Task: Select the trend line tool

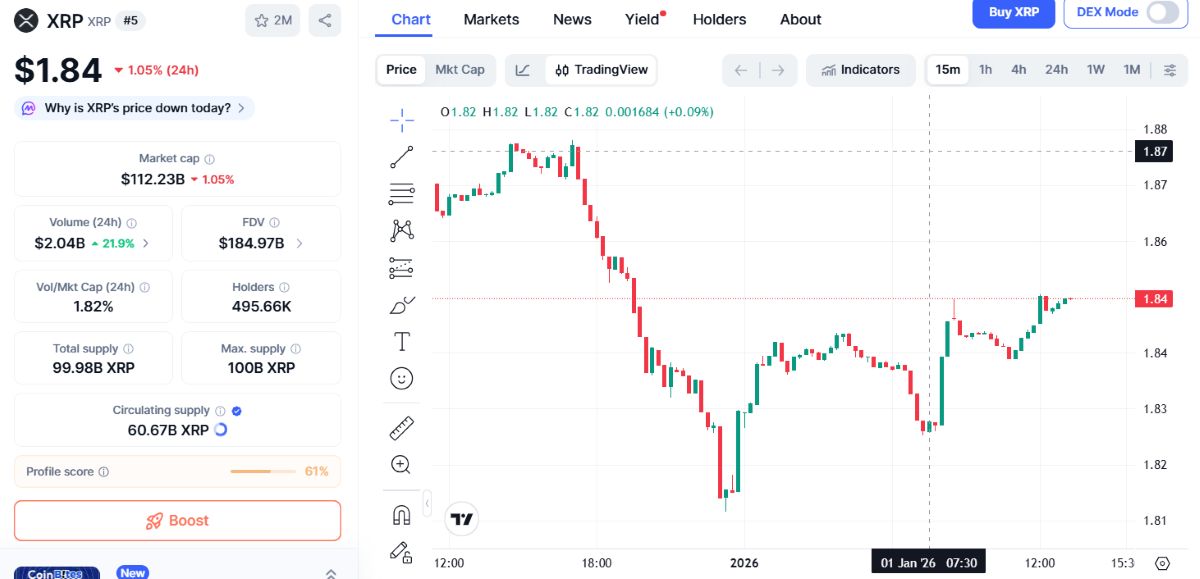Action: point(401,156)
